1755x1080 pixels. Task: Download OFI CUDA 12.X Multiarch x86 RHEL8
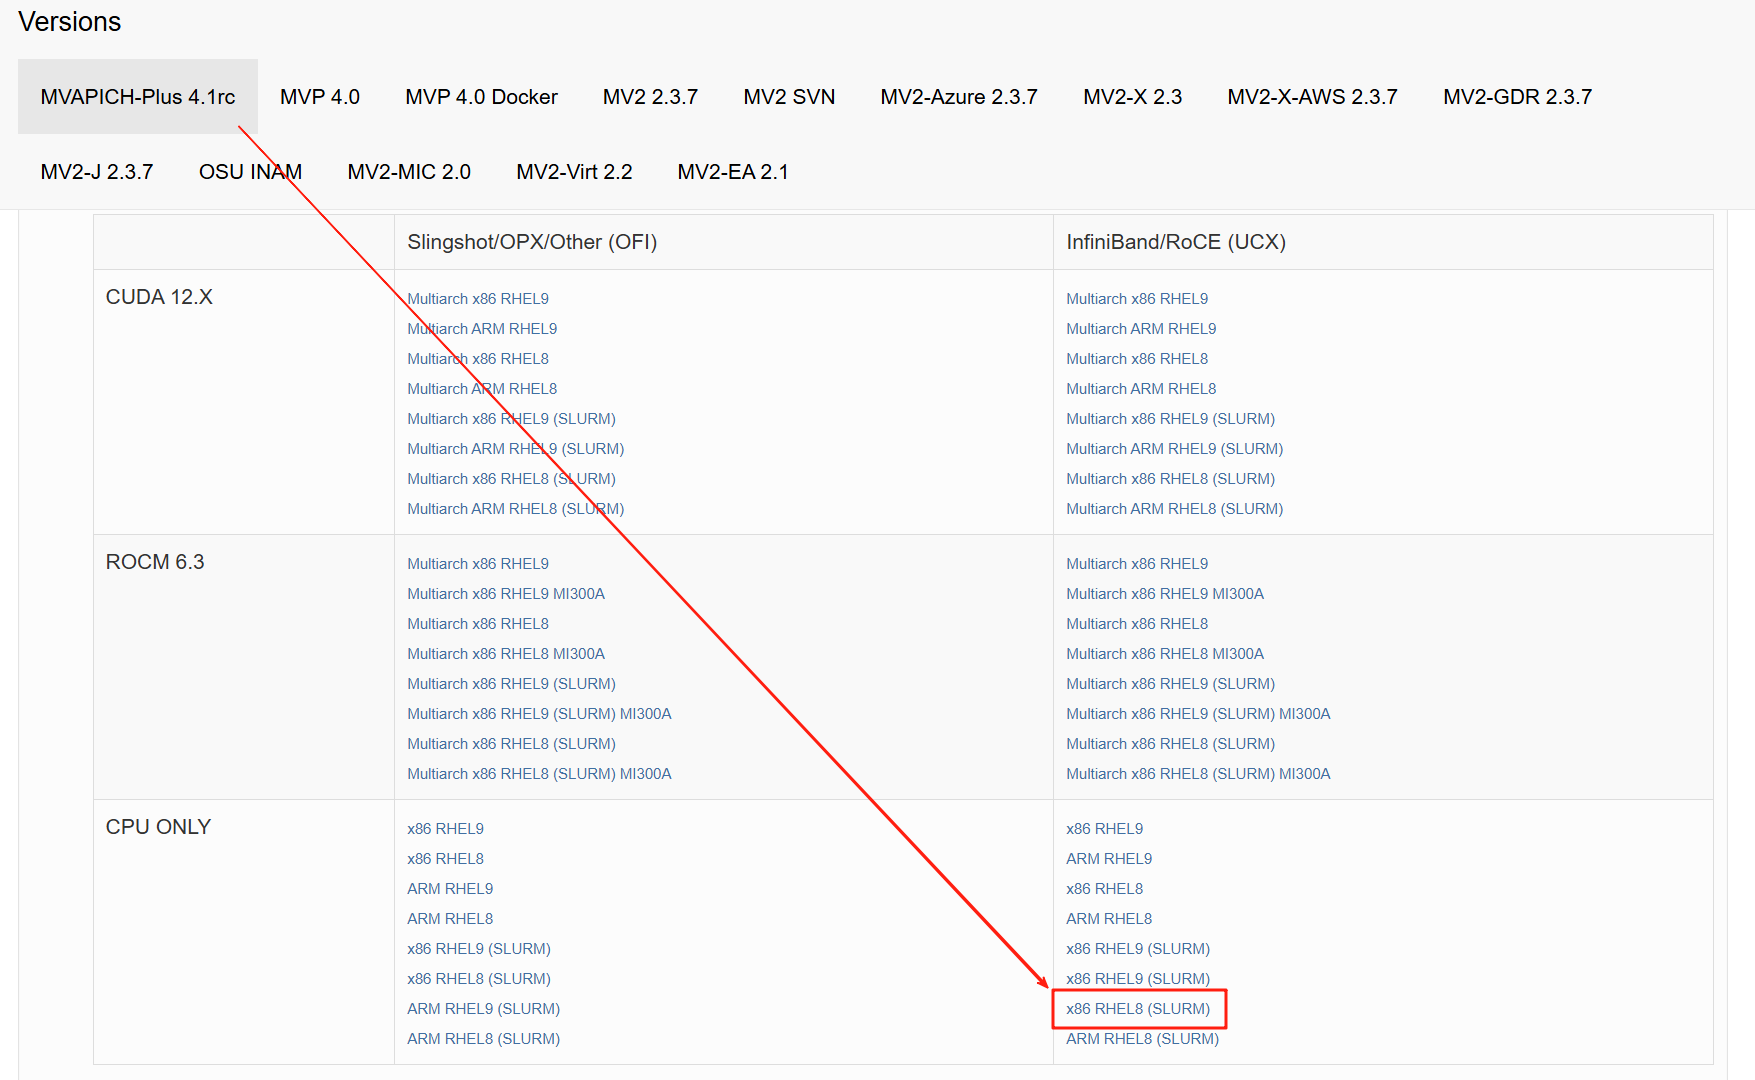pos(478,359)
